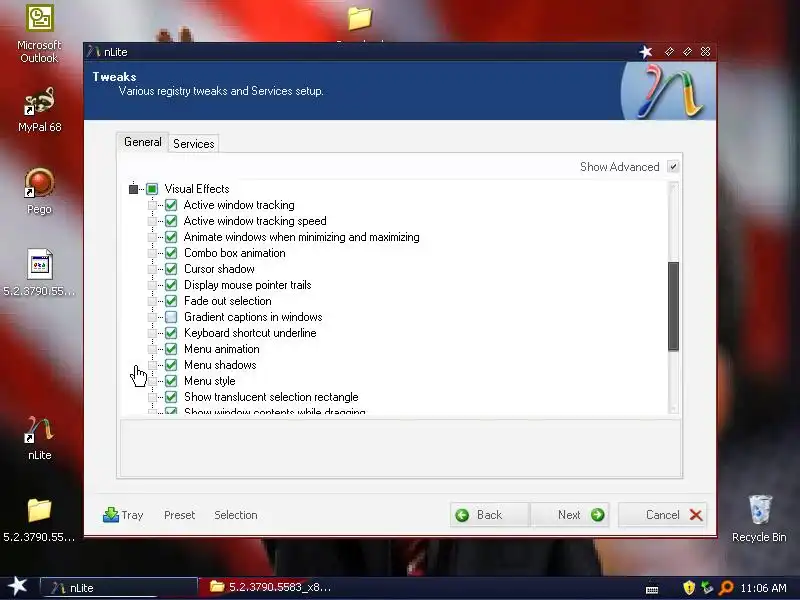Click the tweaks list scrollbar thumb
This screenshot has width=800, height=600.
pos(673,306)
